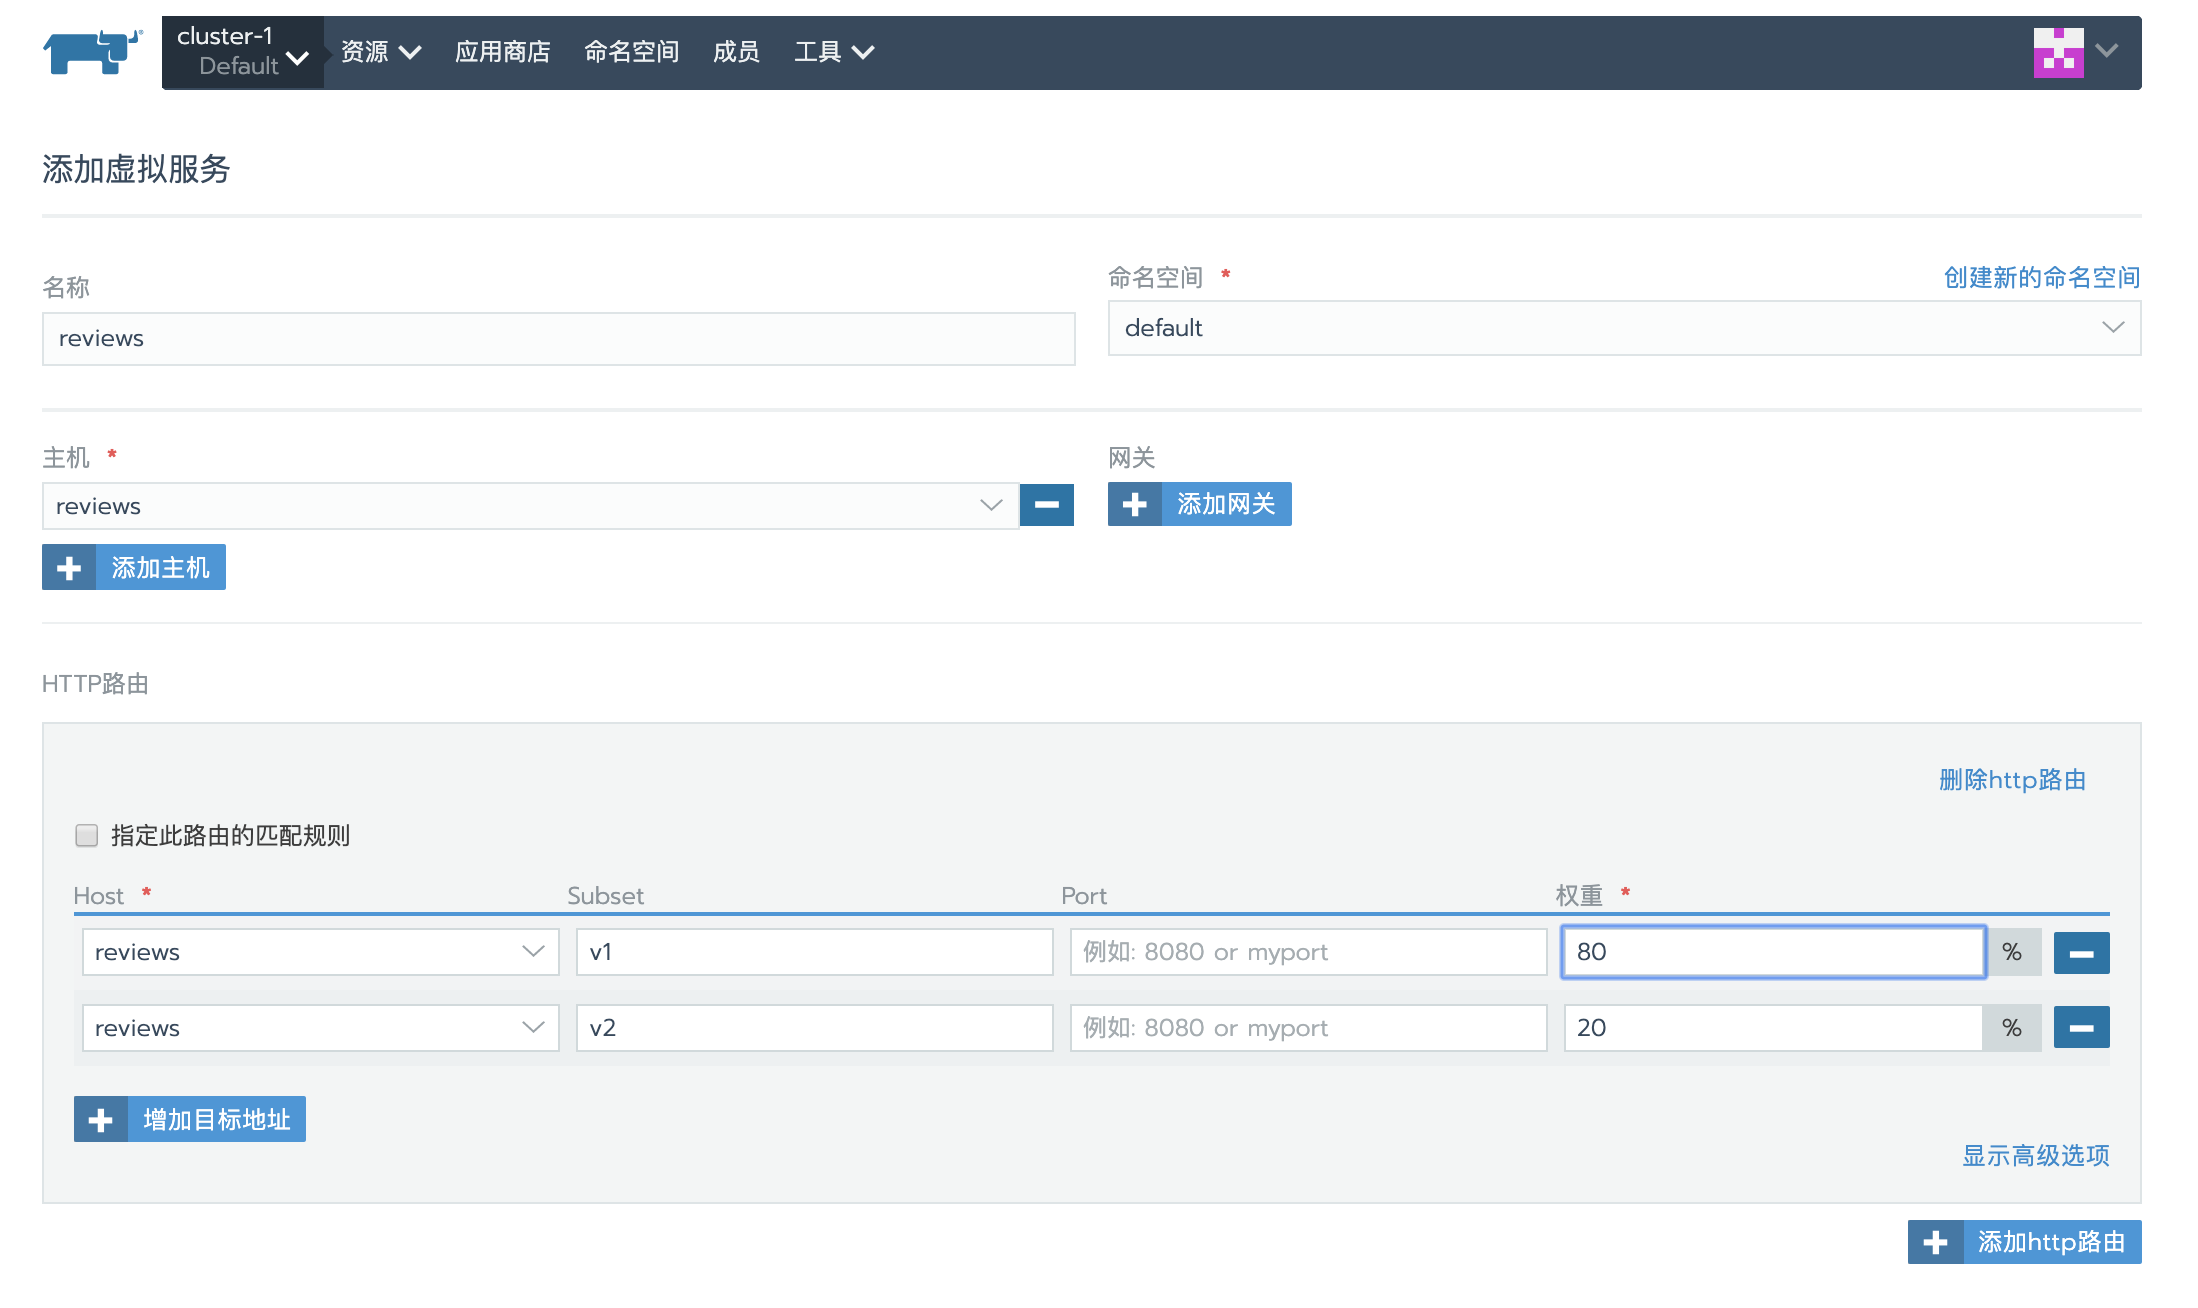Remove the v2 destination row

tap(2081, 1028)
